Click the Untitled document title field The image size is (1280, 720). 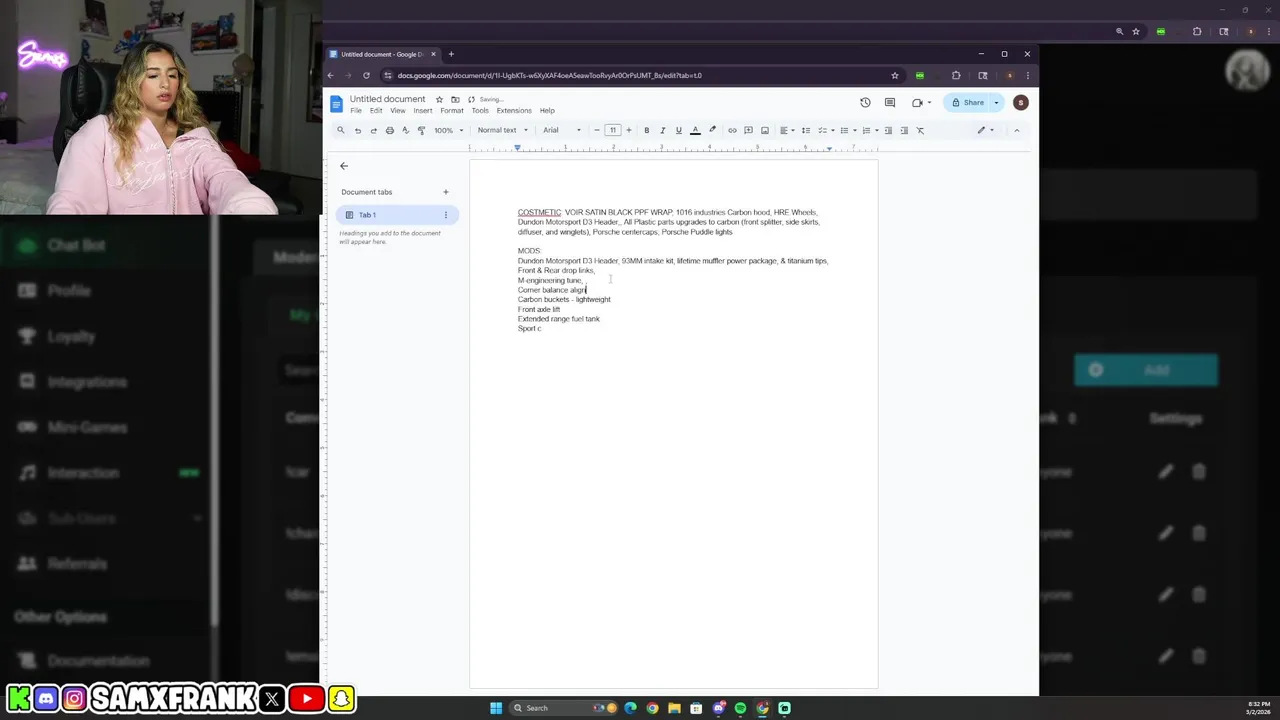point(388,99)
